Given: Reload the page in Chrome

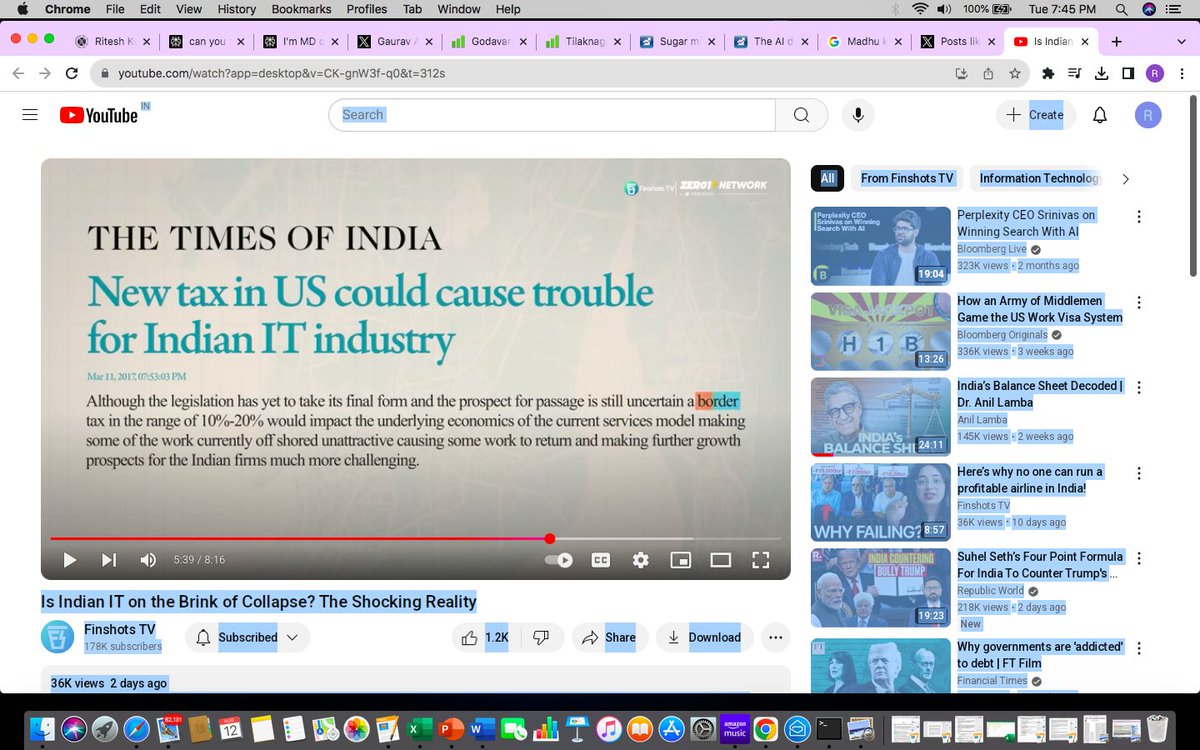Looking at the screenshot, I should click(71, 73).
